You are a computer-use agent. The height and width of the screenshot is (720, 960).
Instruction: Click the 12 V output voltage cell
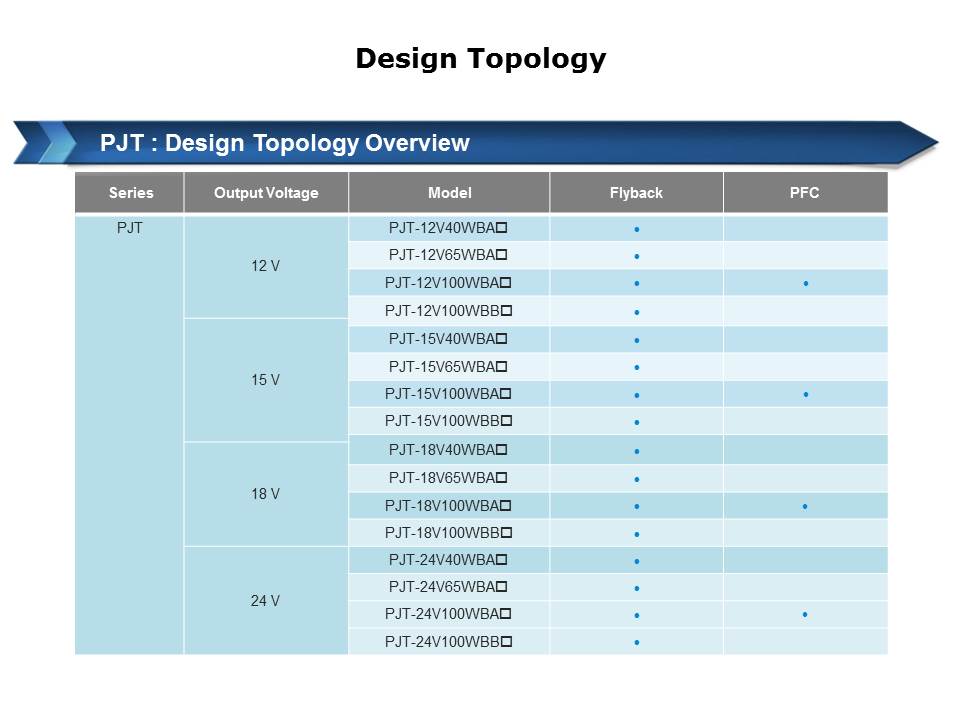click(x=265, y=266)
